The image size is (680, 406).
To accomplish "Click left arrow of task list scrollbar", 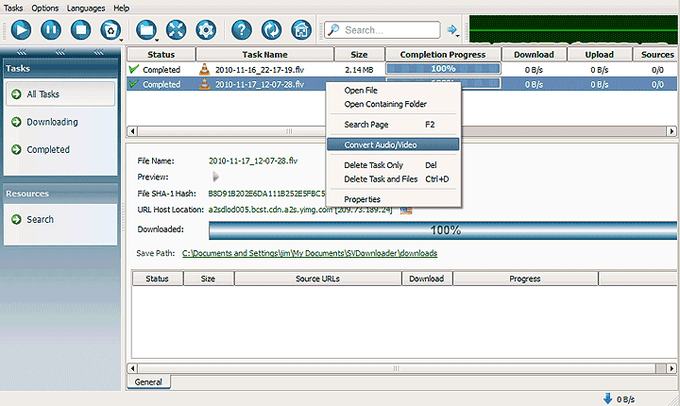I will (133, 131).
